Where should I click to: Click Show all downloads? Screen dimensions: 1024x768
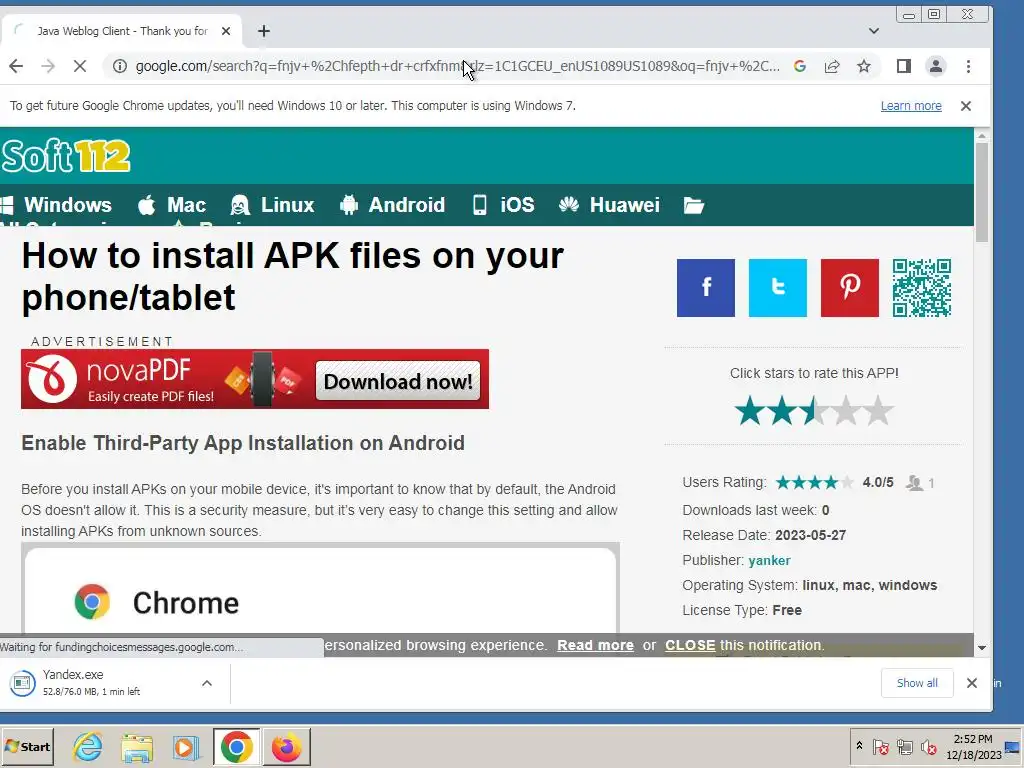(x=917, y=683)
